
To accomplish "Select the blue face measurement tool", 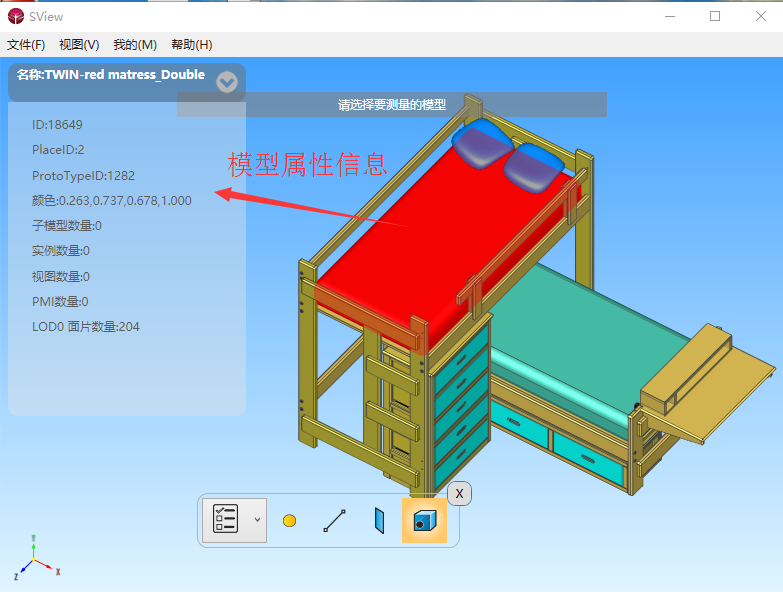I will (379, 521).
